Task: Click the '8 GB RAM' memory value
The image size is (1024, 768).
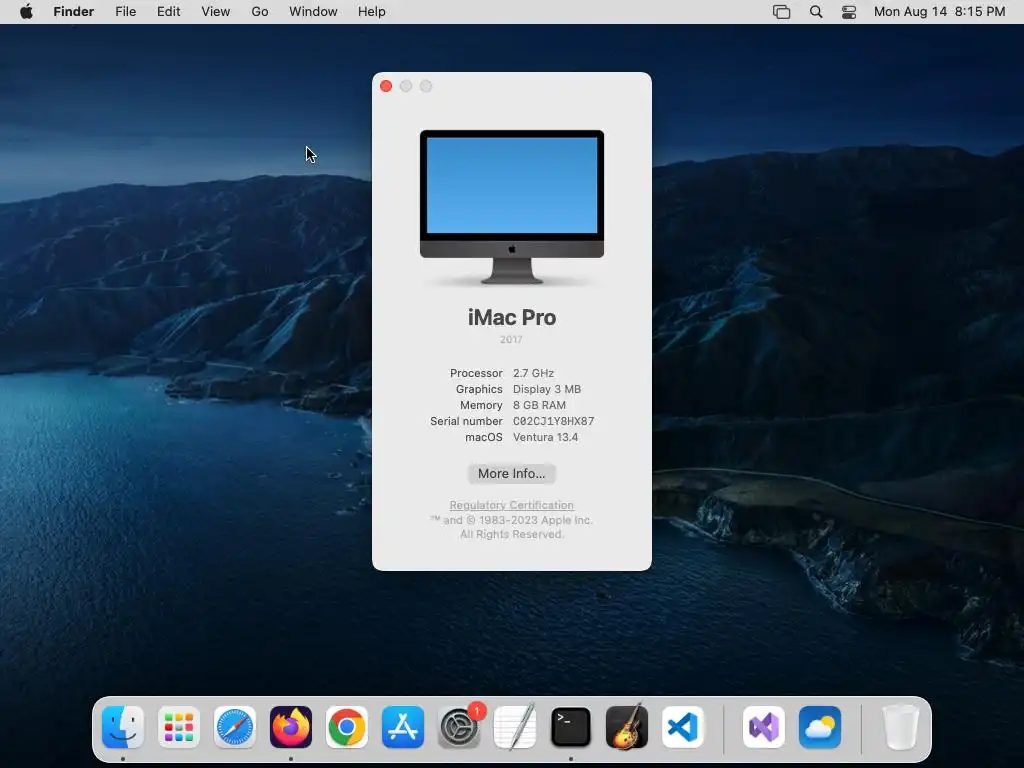Action: tap(539, 405)
